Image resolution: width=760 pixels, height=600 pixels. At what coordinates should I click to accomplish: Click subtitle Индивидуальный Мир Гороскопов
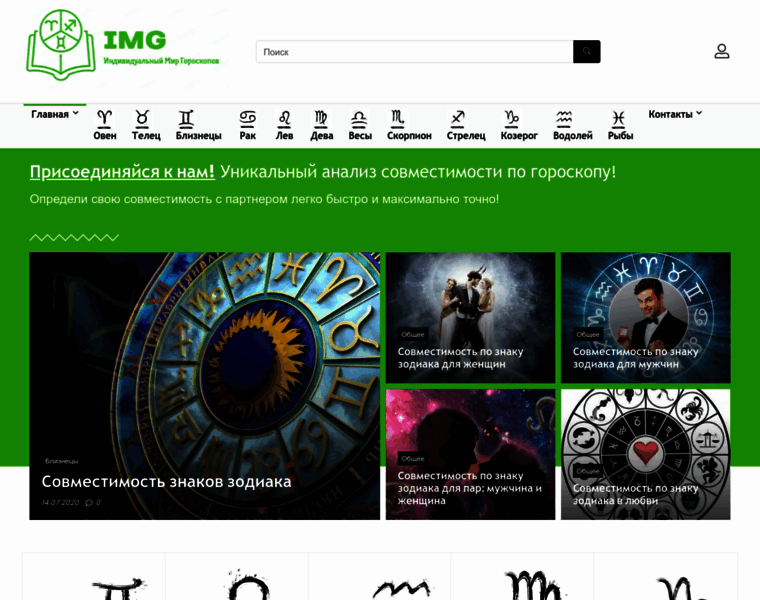tap(161, 61)
